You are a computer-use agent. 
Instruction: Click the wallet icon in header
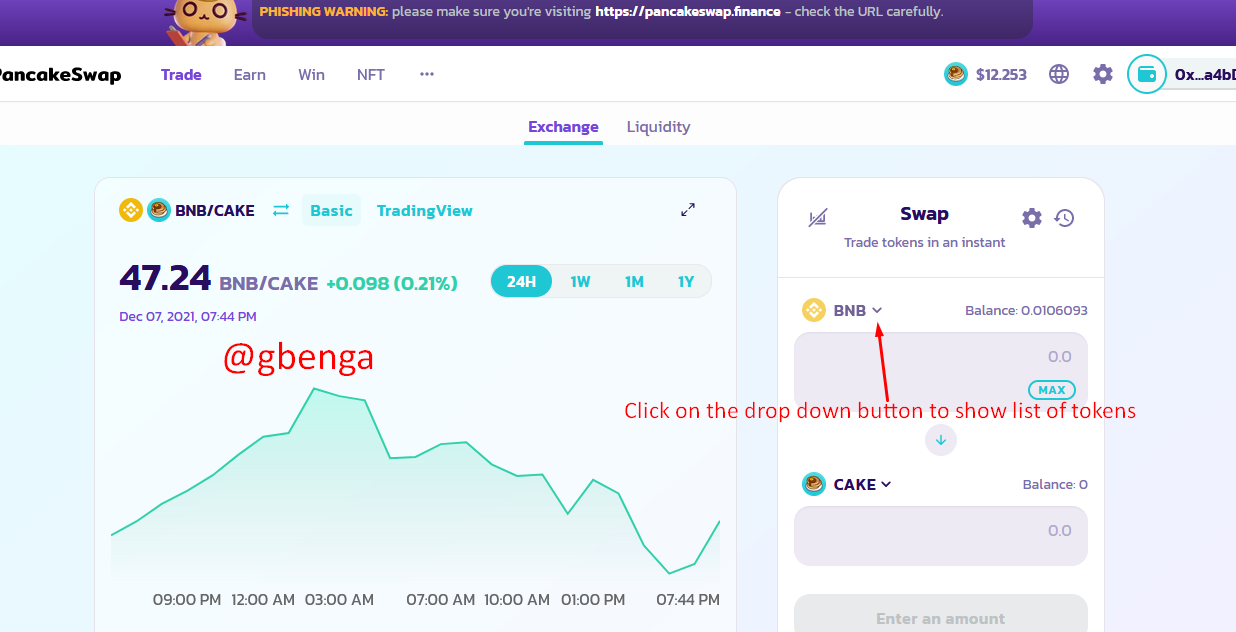[x=1148, y=74]
